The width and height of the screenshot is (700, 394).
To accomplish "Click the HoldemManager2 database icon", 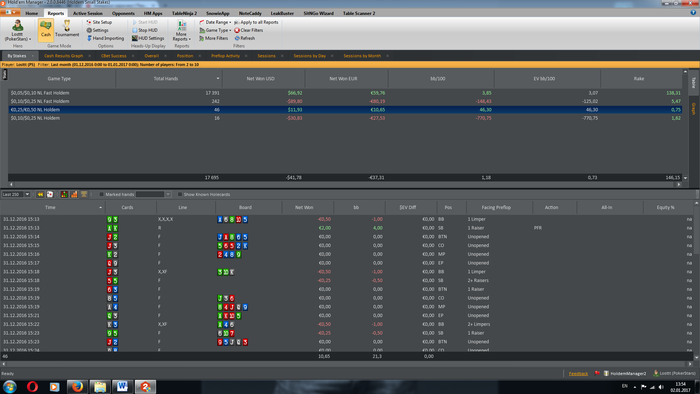I will point(606,373).
